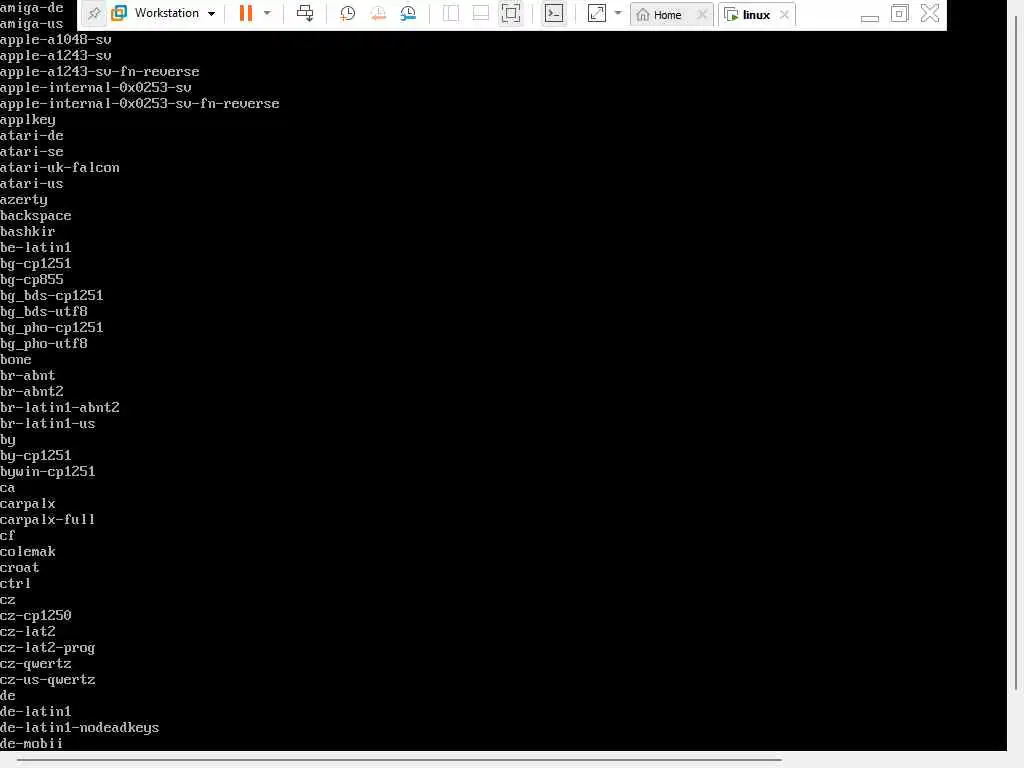This screenshot has height=768, width=1024.
Task: Click the 'bashkir' keymap entry
Action: coord(27,232)
